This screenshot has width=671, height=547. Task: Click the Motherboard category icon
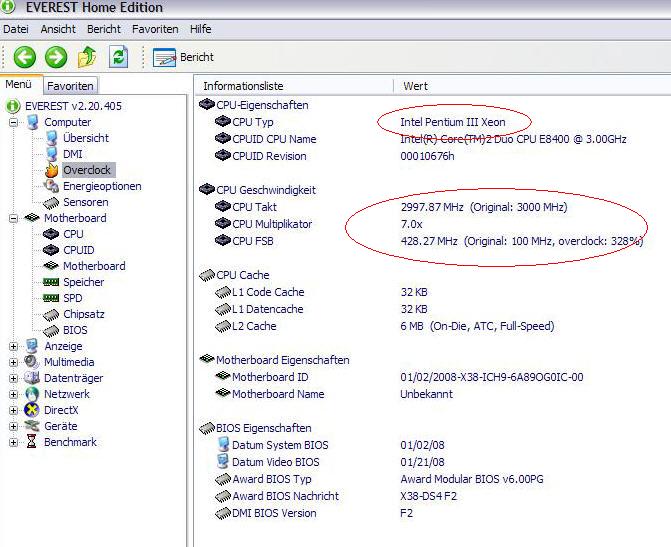tap(32, 217)
